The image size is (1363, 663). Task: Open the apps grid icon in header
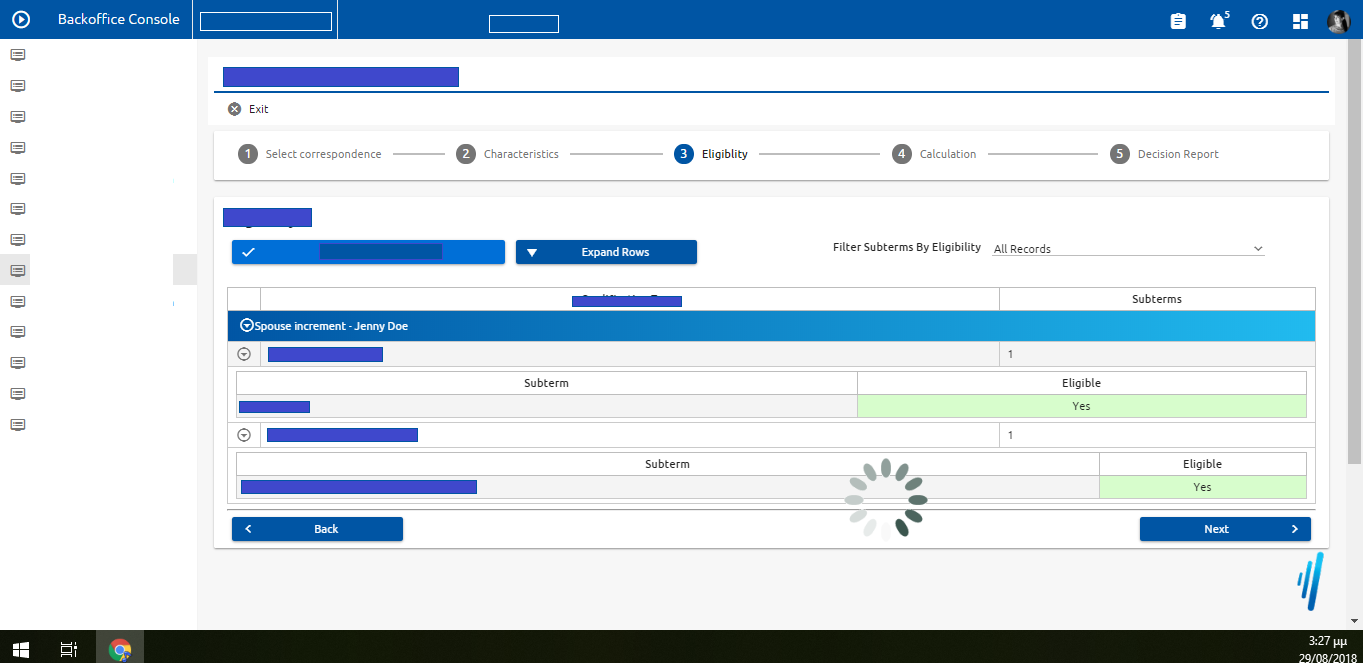point(1300,21)
